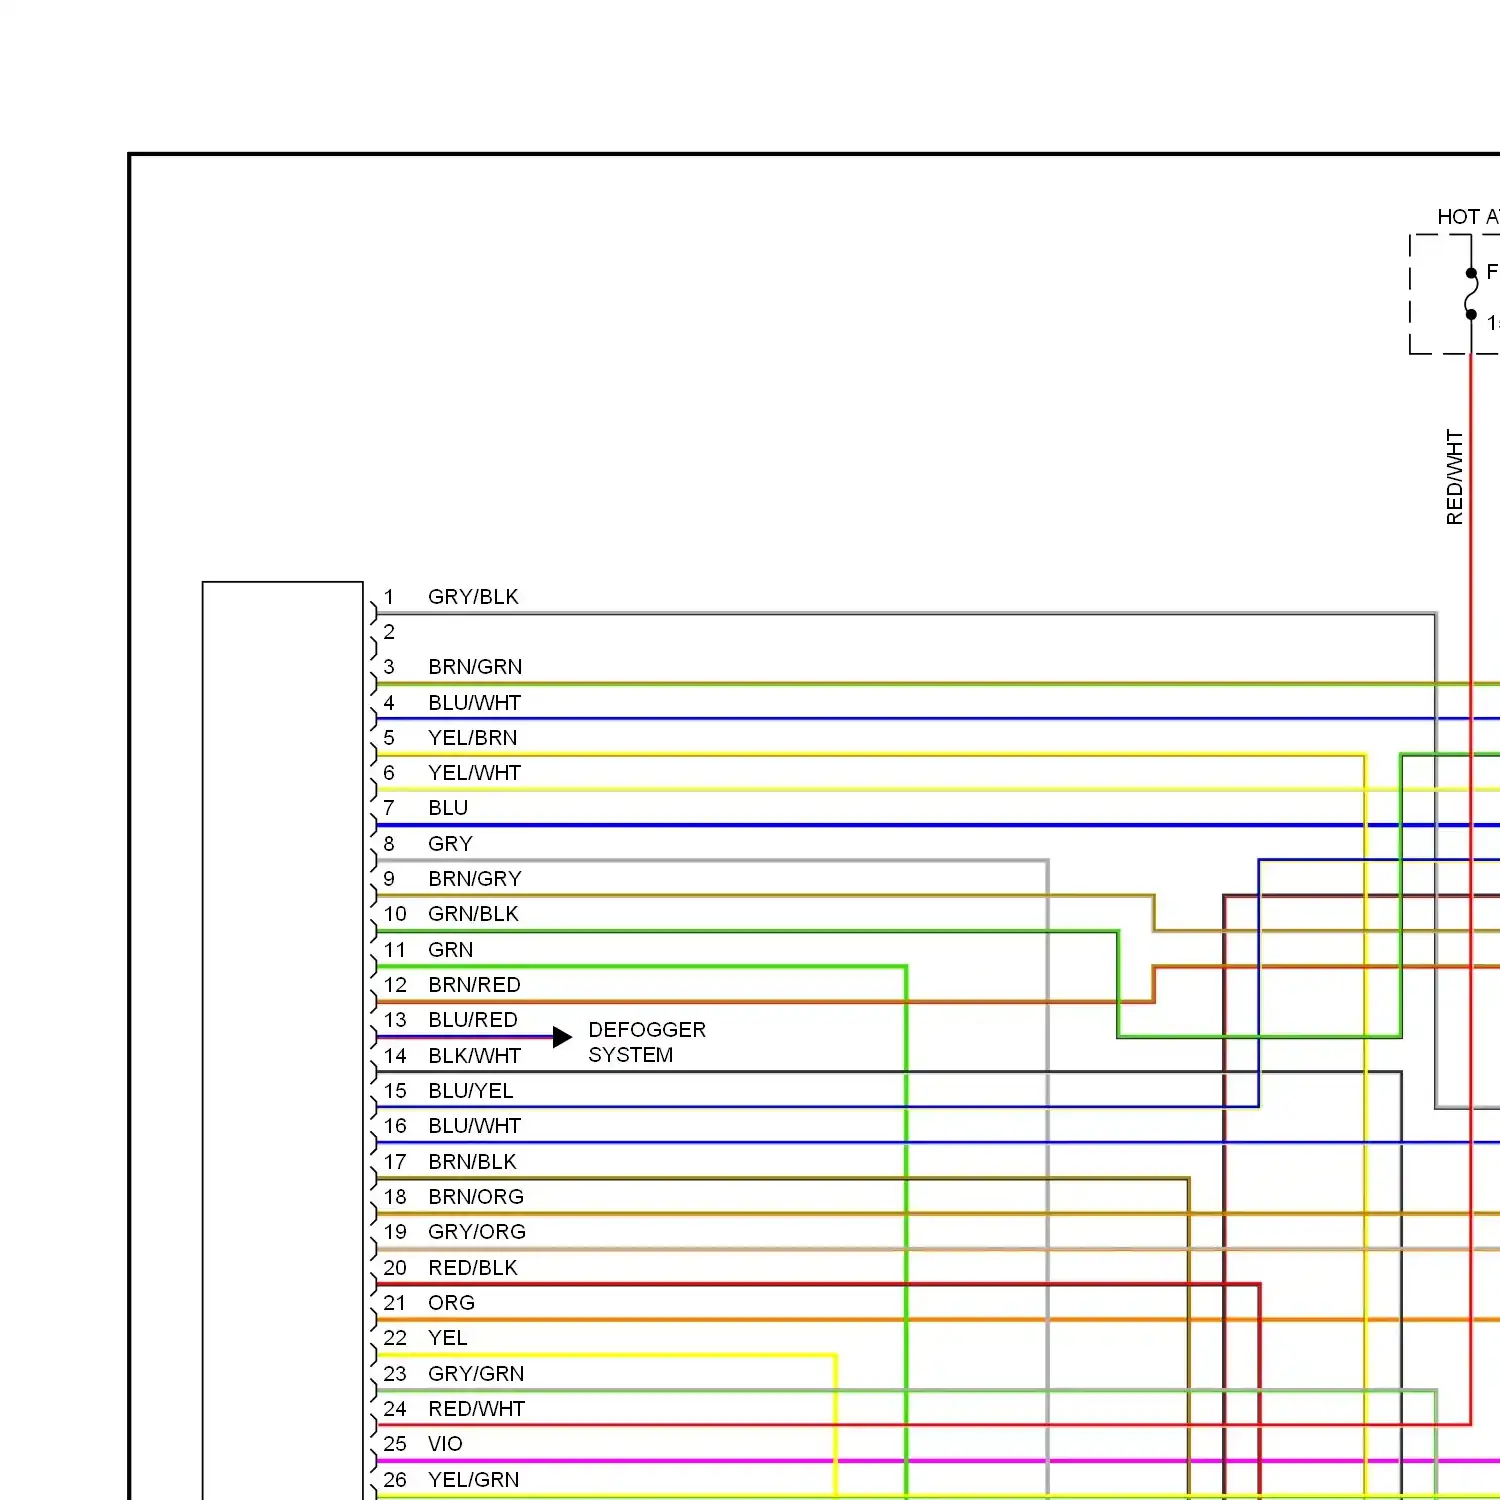Select BRN/GRY label at pin 9

pyautogui.click(x=475, y=879)
